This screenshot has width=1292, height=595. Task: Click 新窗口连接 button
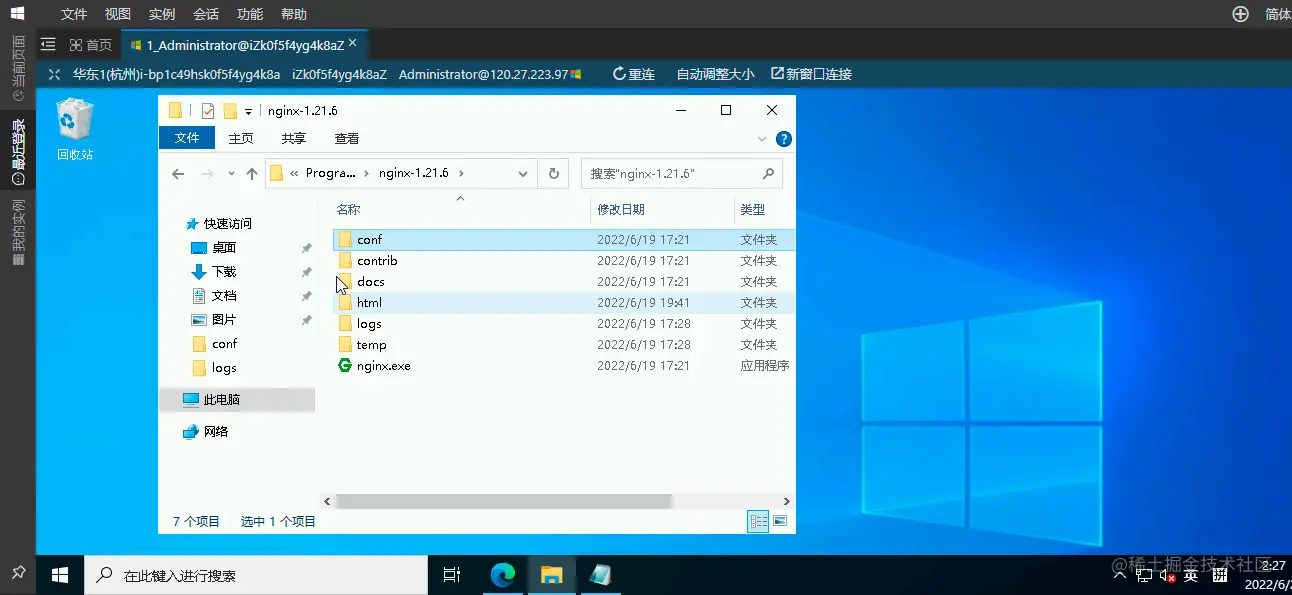[811, 74]
